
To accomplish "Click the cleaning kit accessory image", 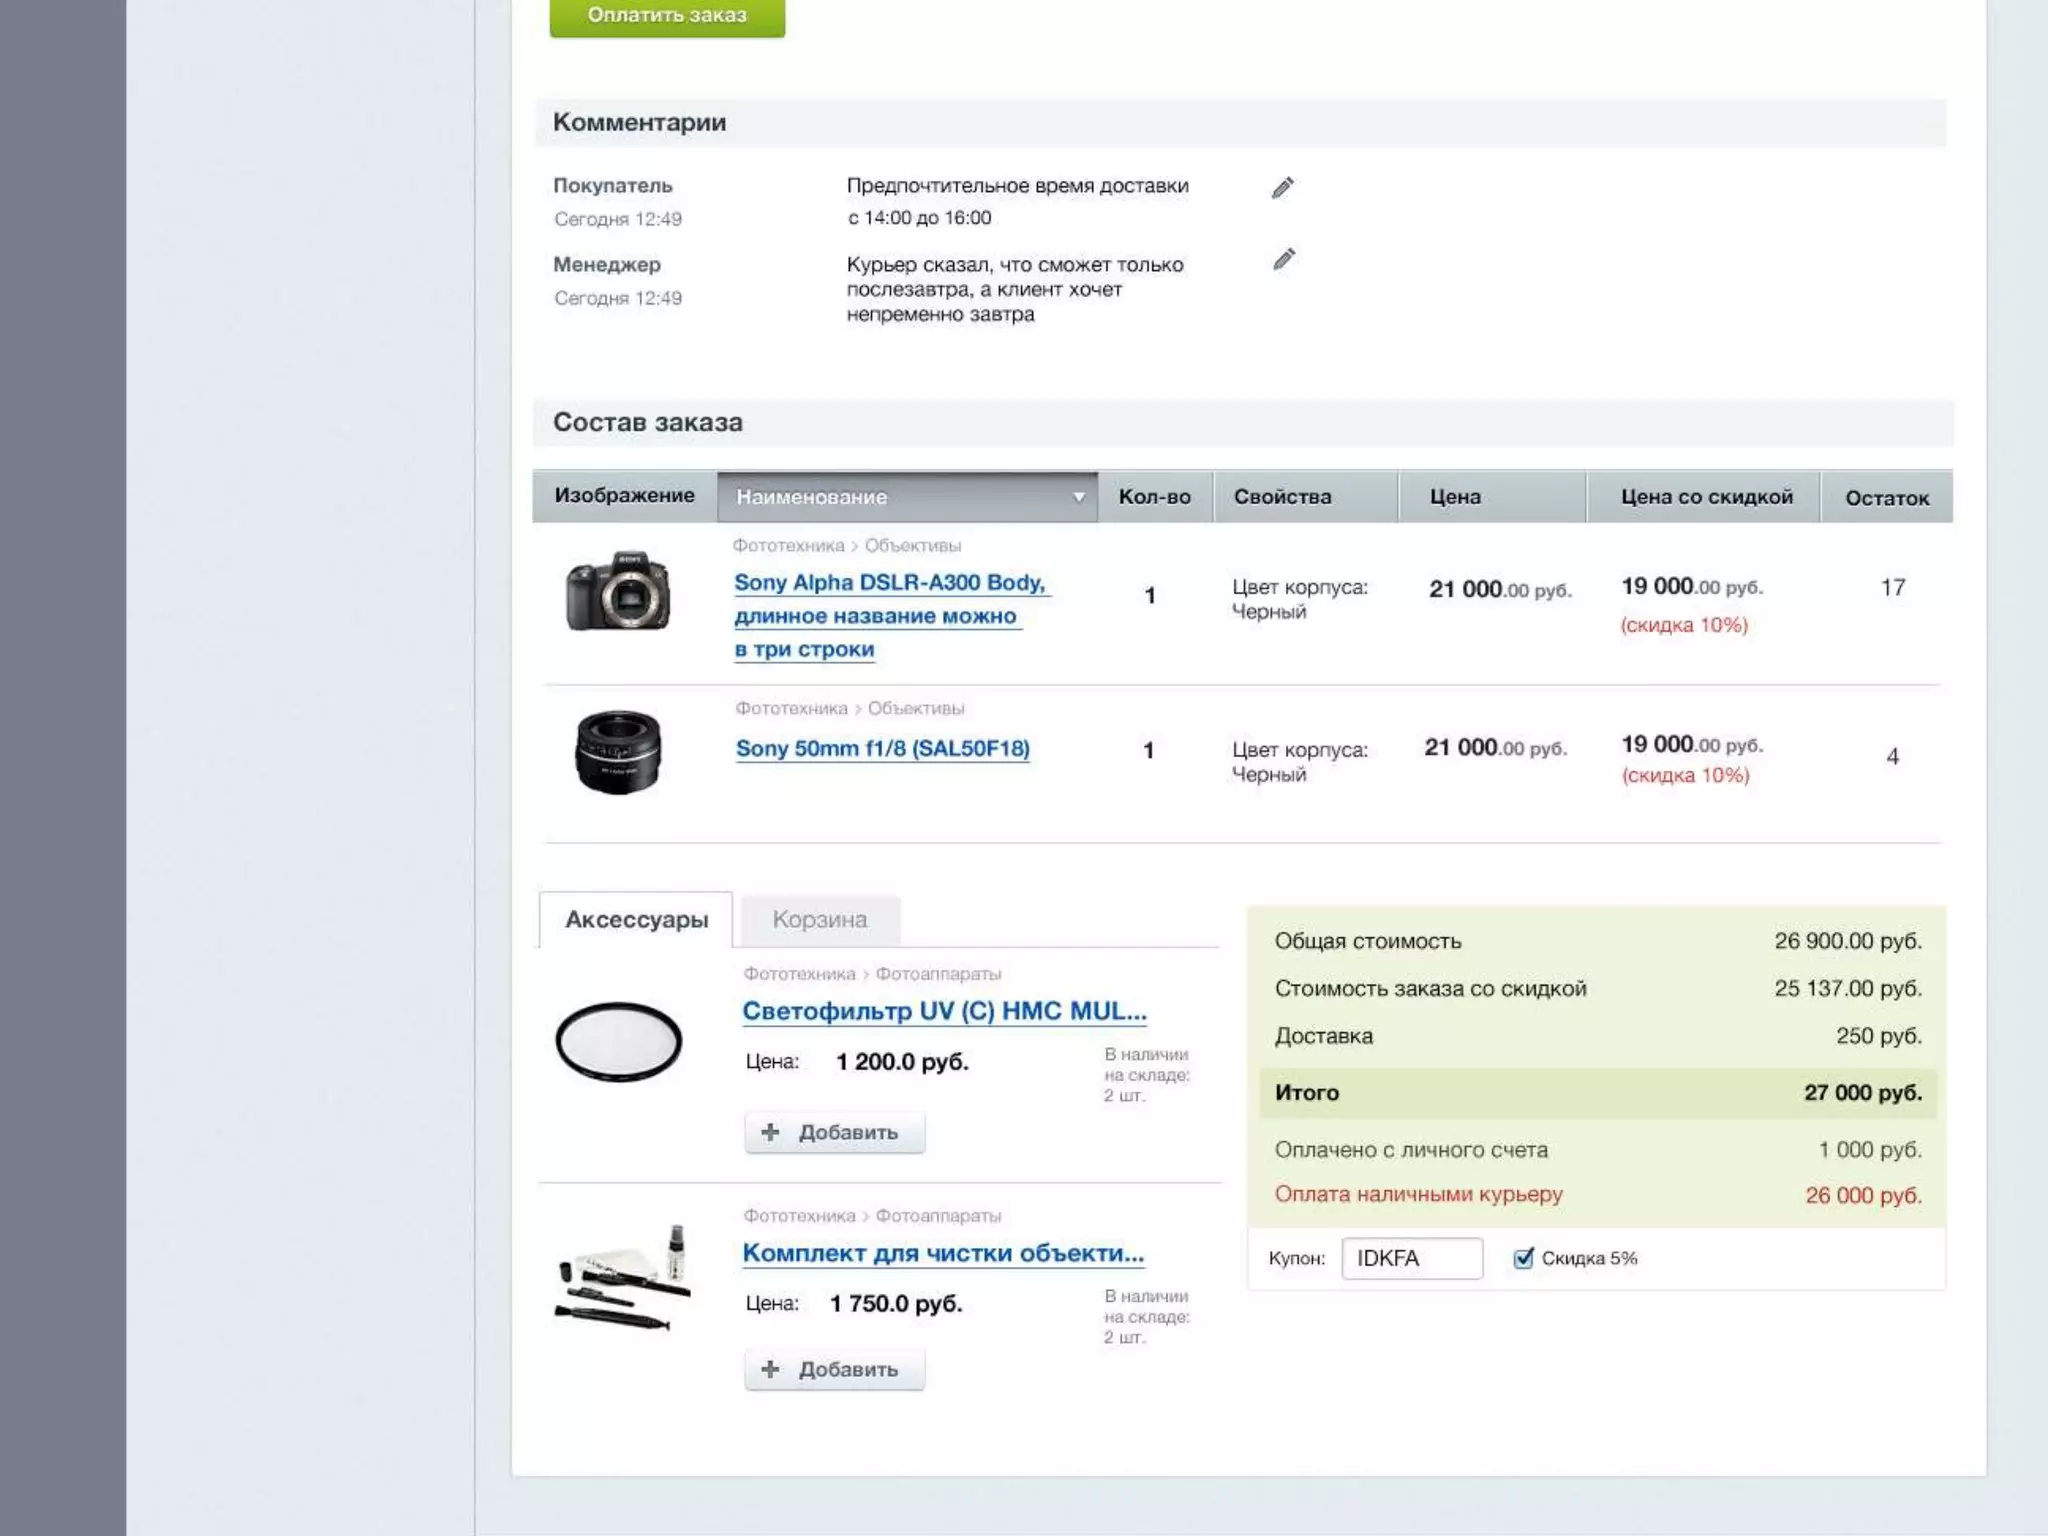I will (624, 1278).
